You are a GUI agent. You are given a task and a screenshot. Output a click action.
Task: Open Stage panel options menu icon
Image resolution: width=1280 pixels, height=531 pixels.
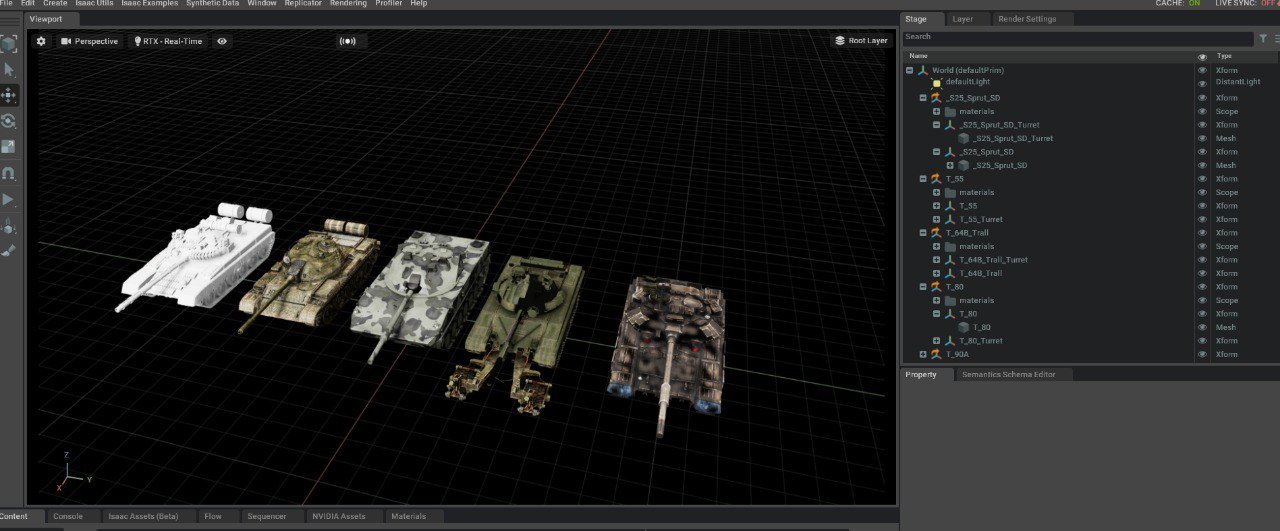click(1275, 38)
